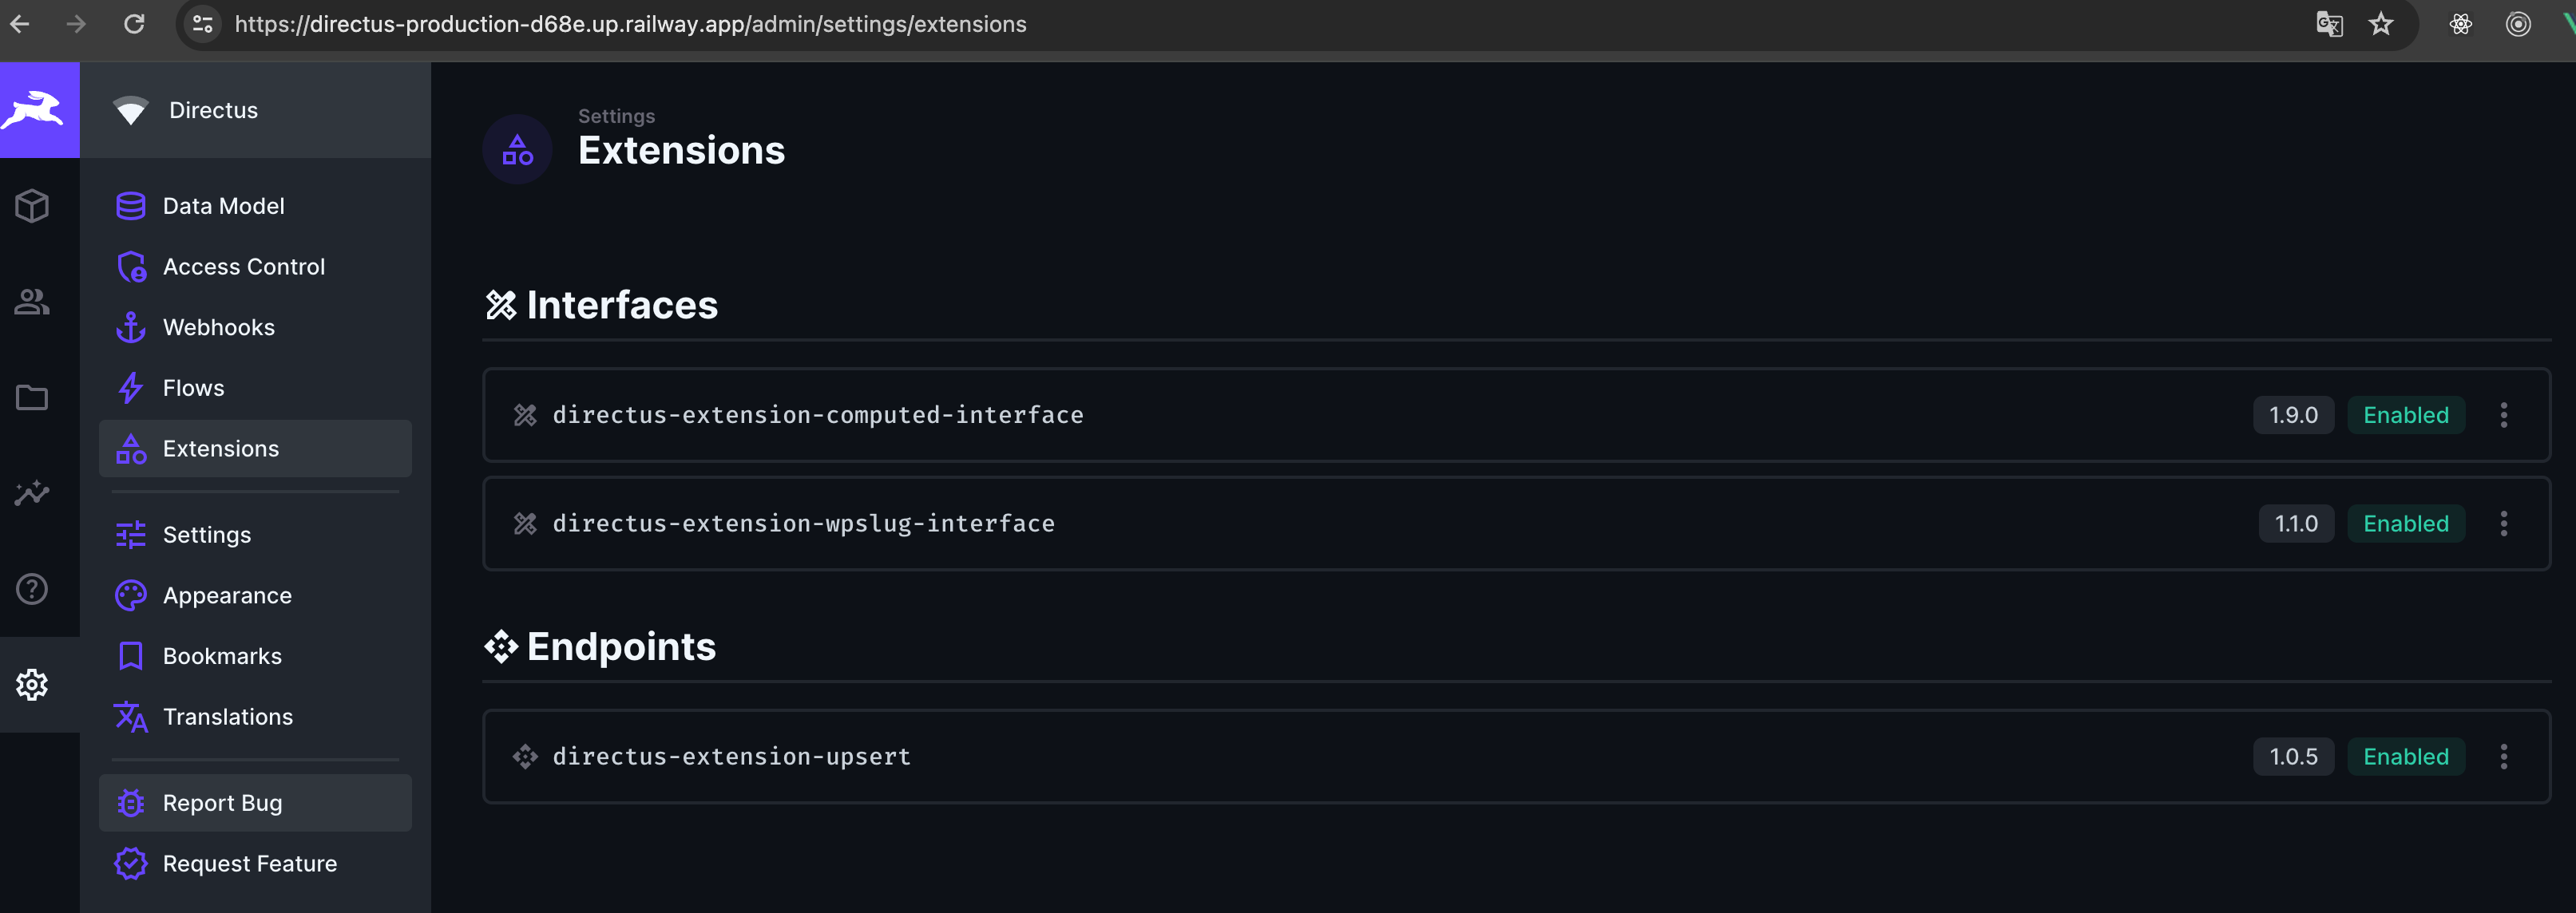Image resolution: width=2576 pixels, height=913 pixels.
Task: Click the directus-extension-computed-interface name
Action: (x=818, y=415)
